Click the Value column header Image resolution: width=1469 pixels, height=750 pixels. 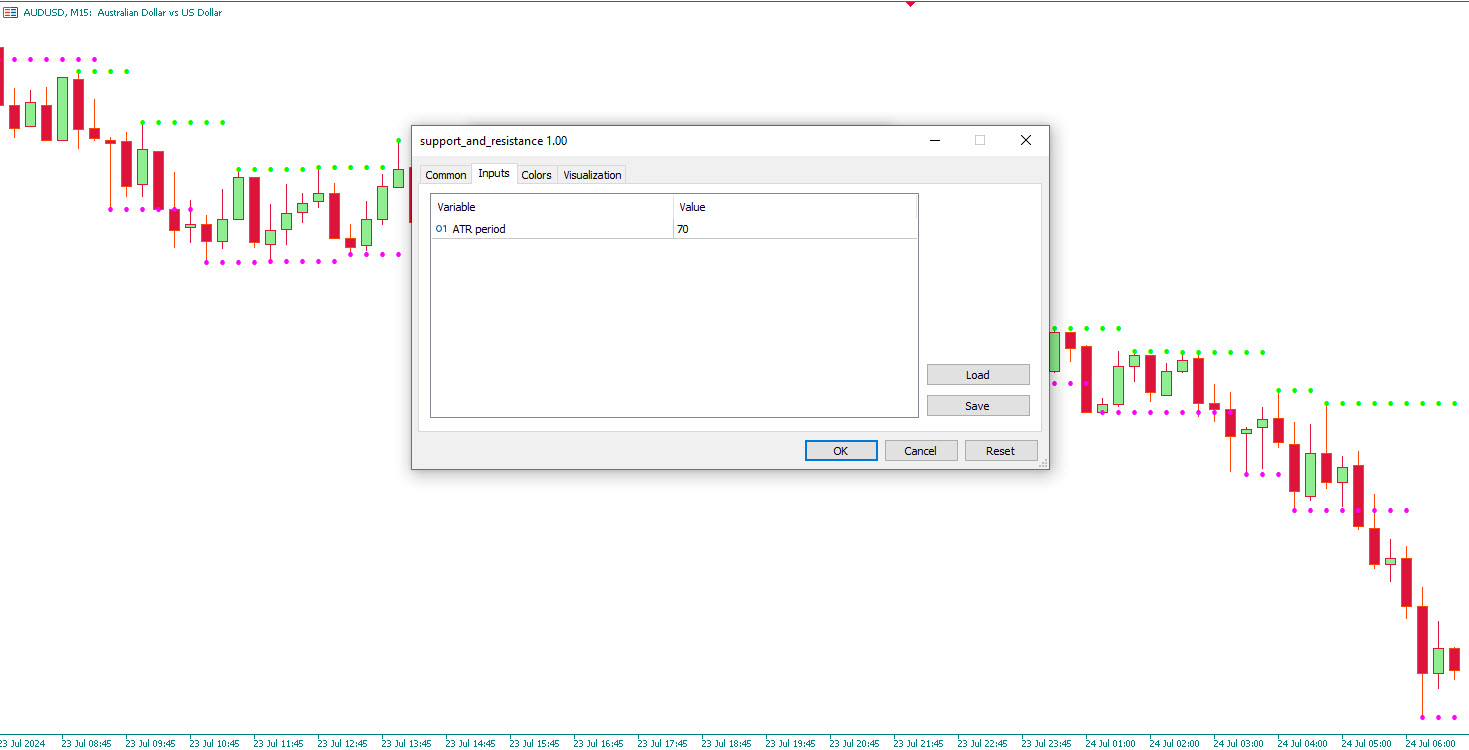tap(795, 207)
